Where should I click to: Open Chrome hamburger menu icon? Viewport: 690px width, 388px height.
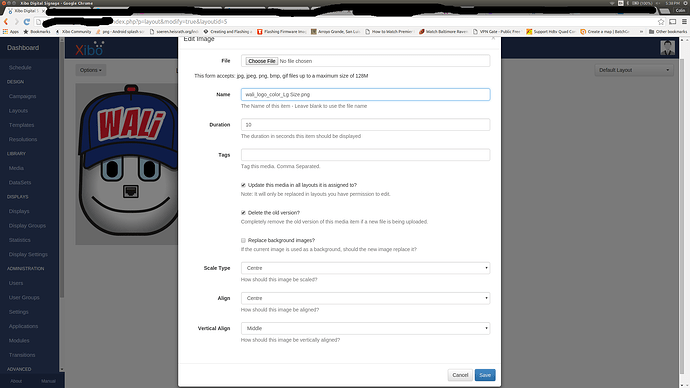pos(684,22)
